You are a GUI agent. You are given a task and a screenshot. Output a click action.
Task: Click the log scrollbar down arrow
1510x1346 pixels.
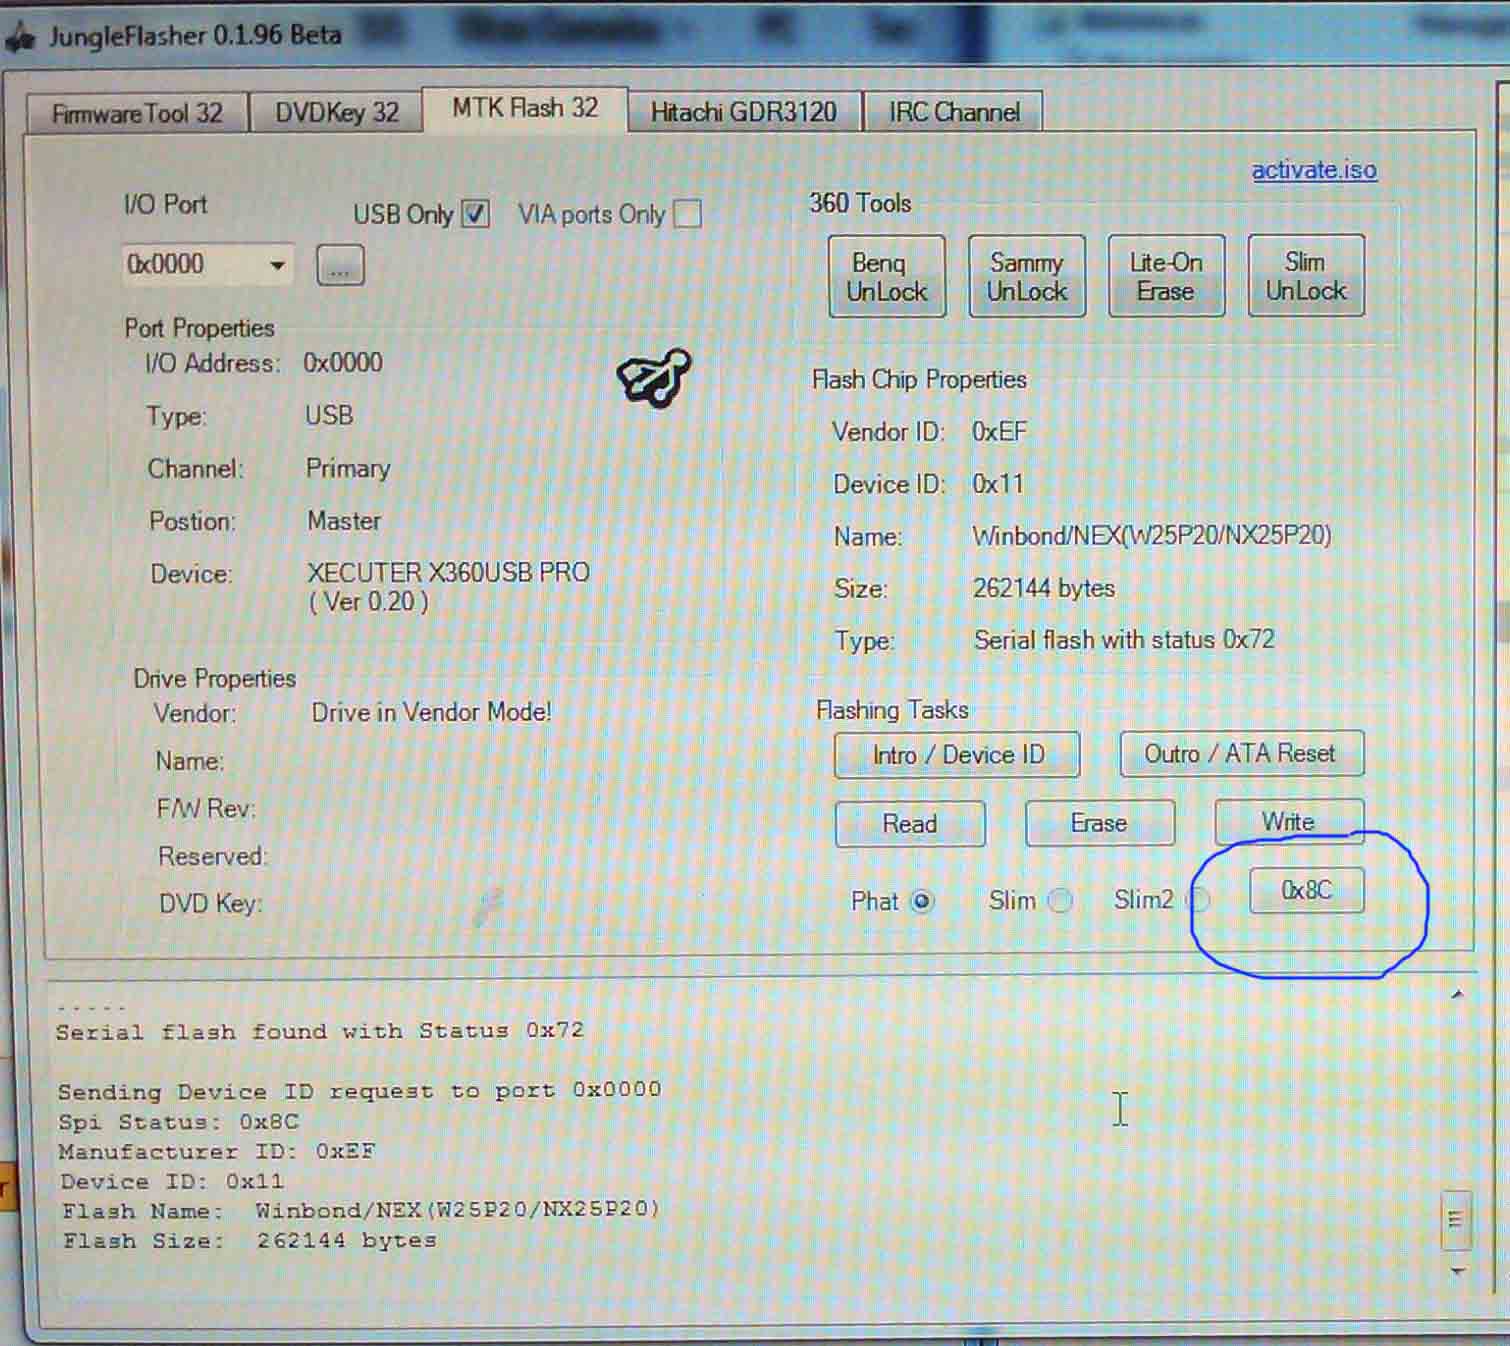[1457, 1270]
